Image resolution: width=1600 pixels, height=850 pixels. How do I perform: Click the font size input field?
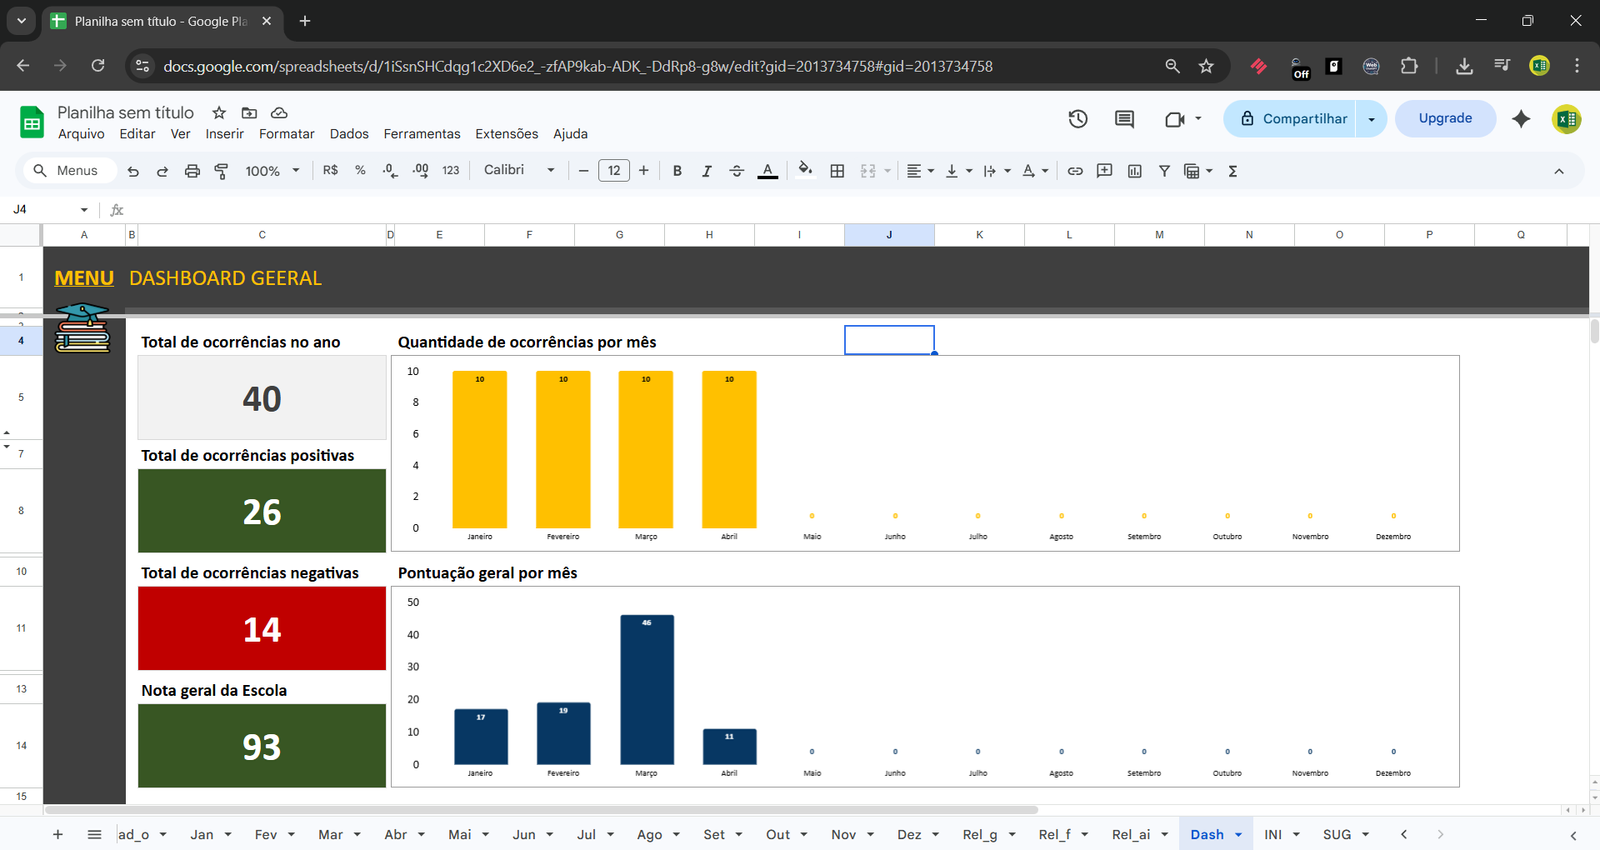[614, 171]
